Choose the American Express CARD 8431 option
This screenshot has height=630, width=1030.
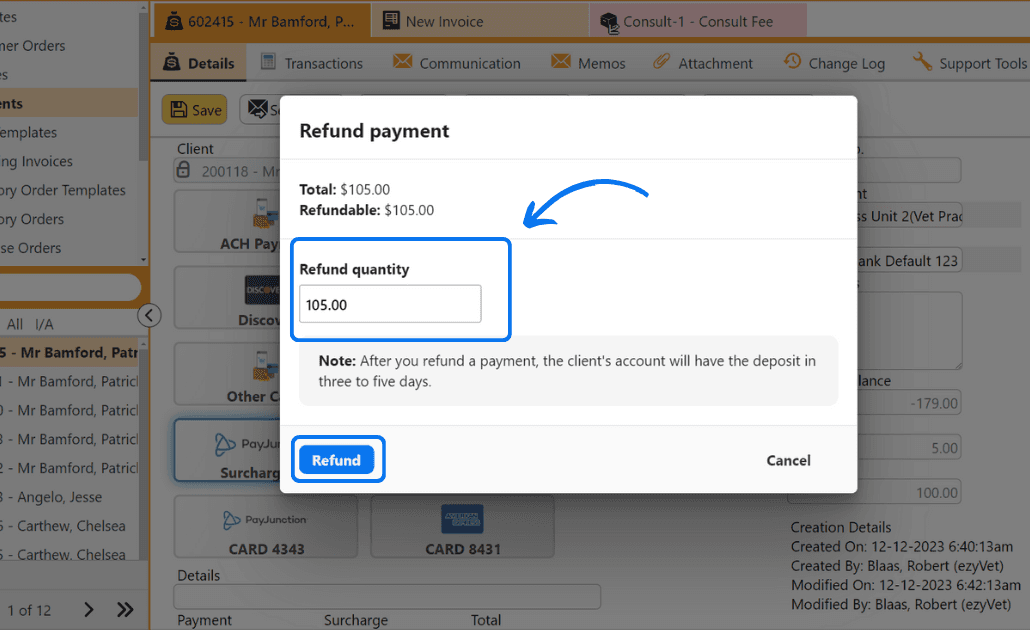coord(462,527)
